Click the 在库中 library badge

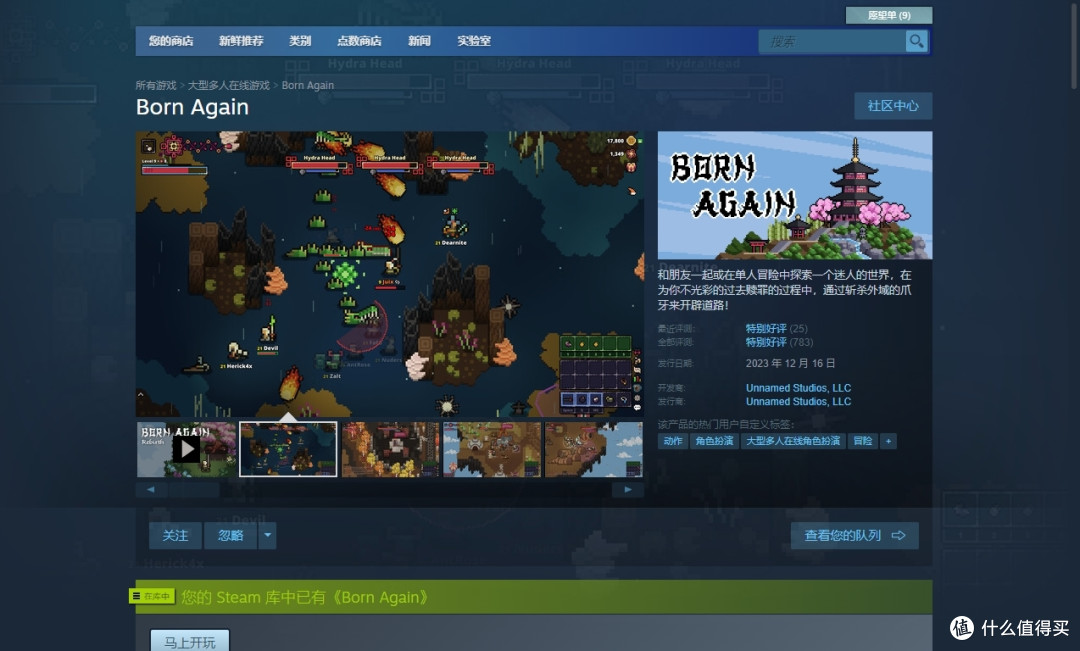click(x=152, y=596)
